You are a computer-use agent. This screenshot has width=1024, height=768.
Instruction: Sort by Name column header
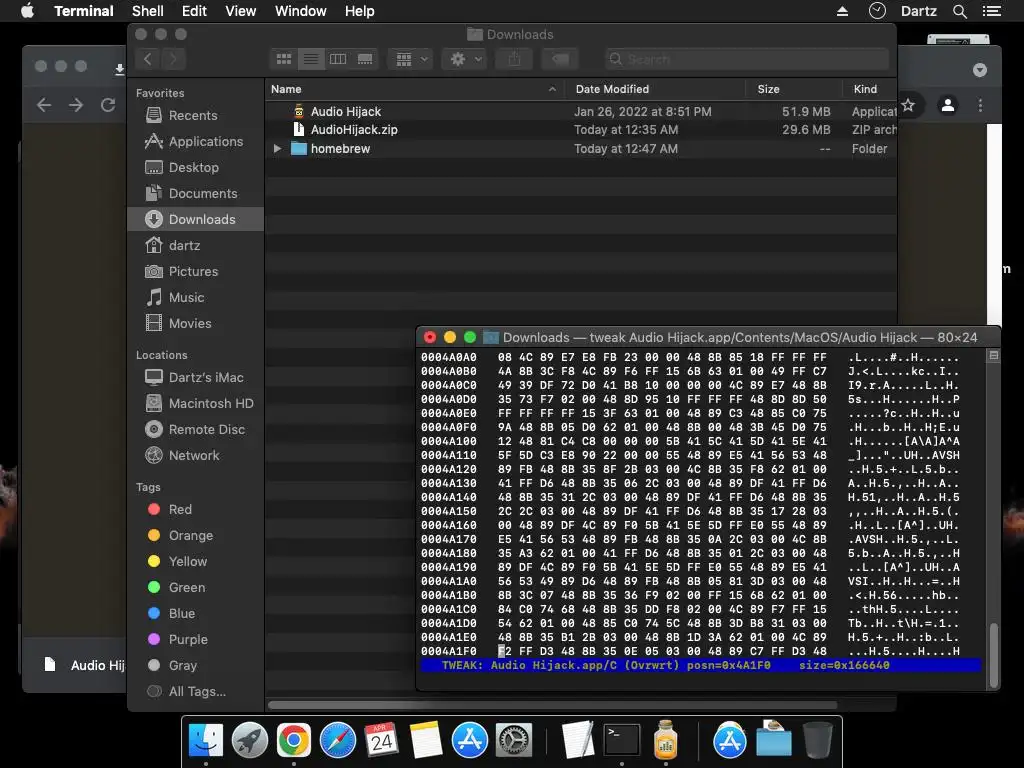coord(414,89)
